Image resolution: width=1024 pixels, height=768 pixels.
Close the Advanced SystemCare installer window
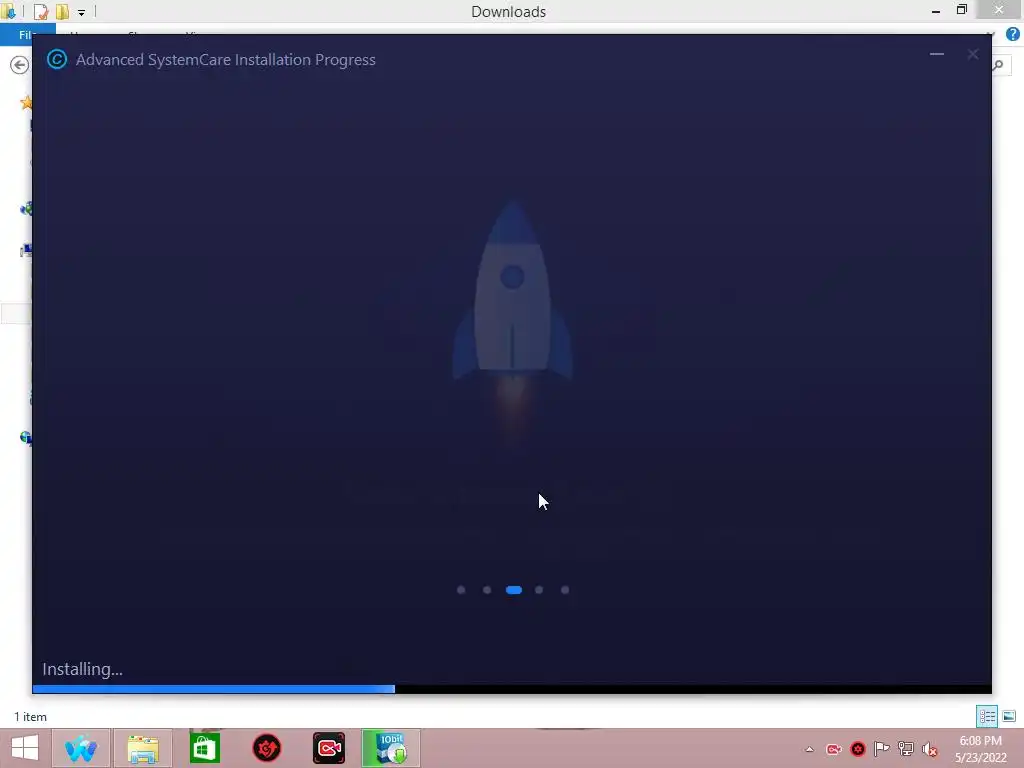tap(972, 54)
